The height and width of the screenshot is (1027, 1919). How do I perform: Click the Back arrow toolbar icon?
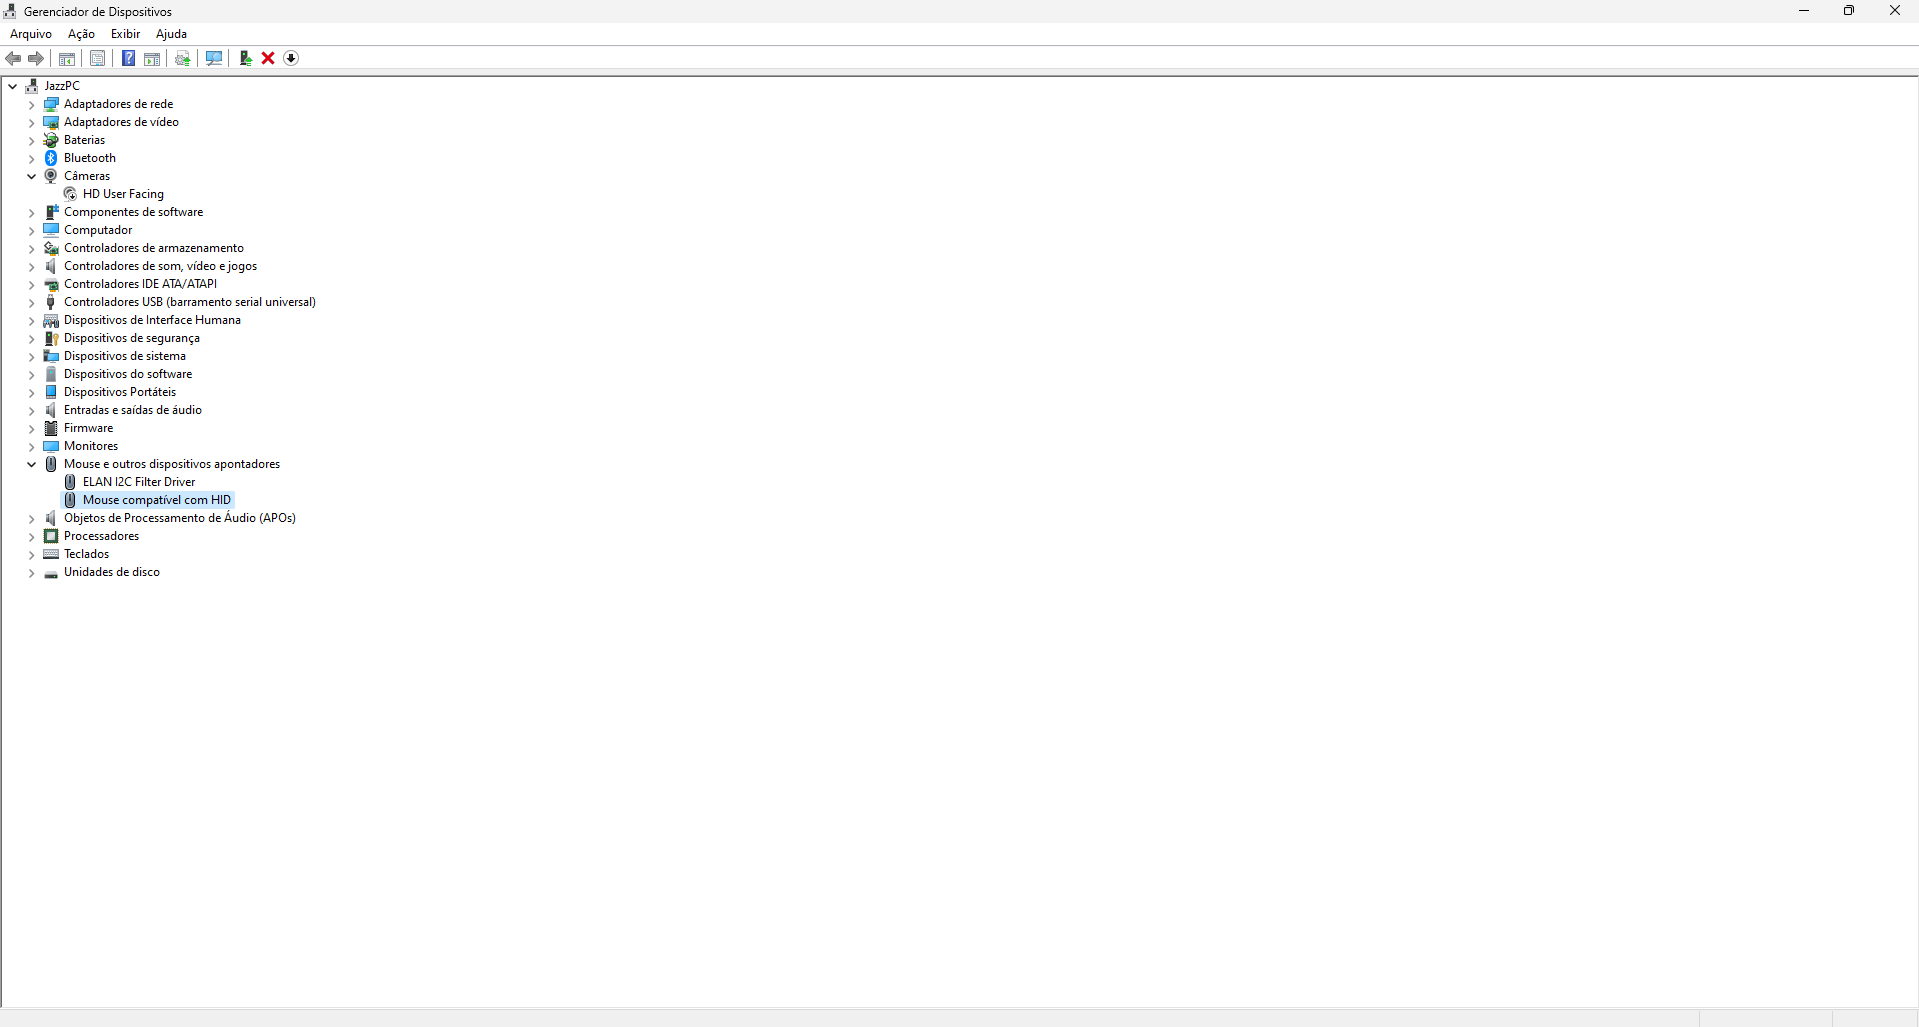(x=13, y=58)
